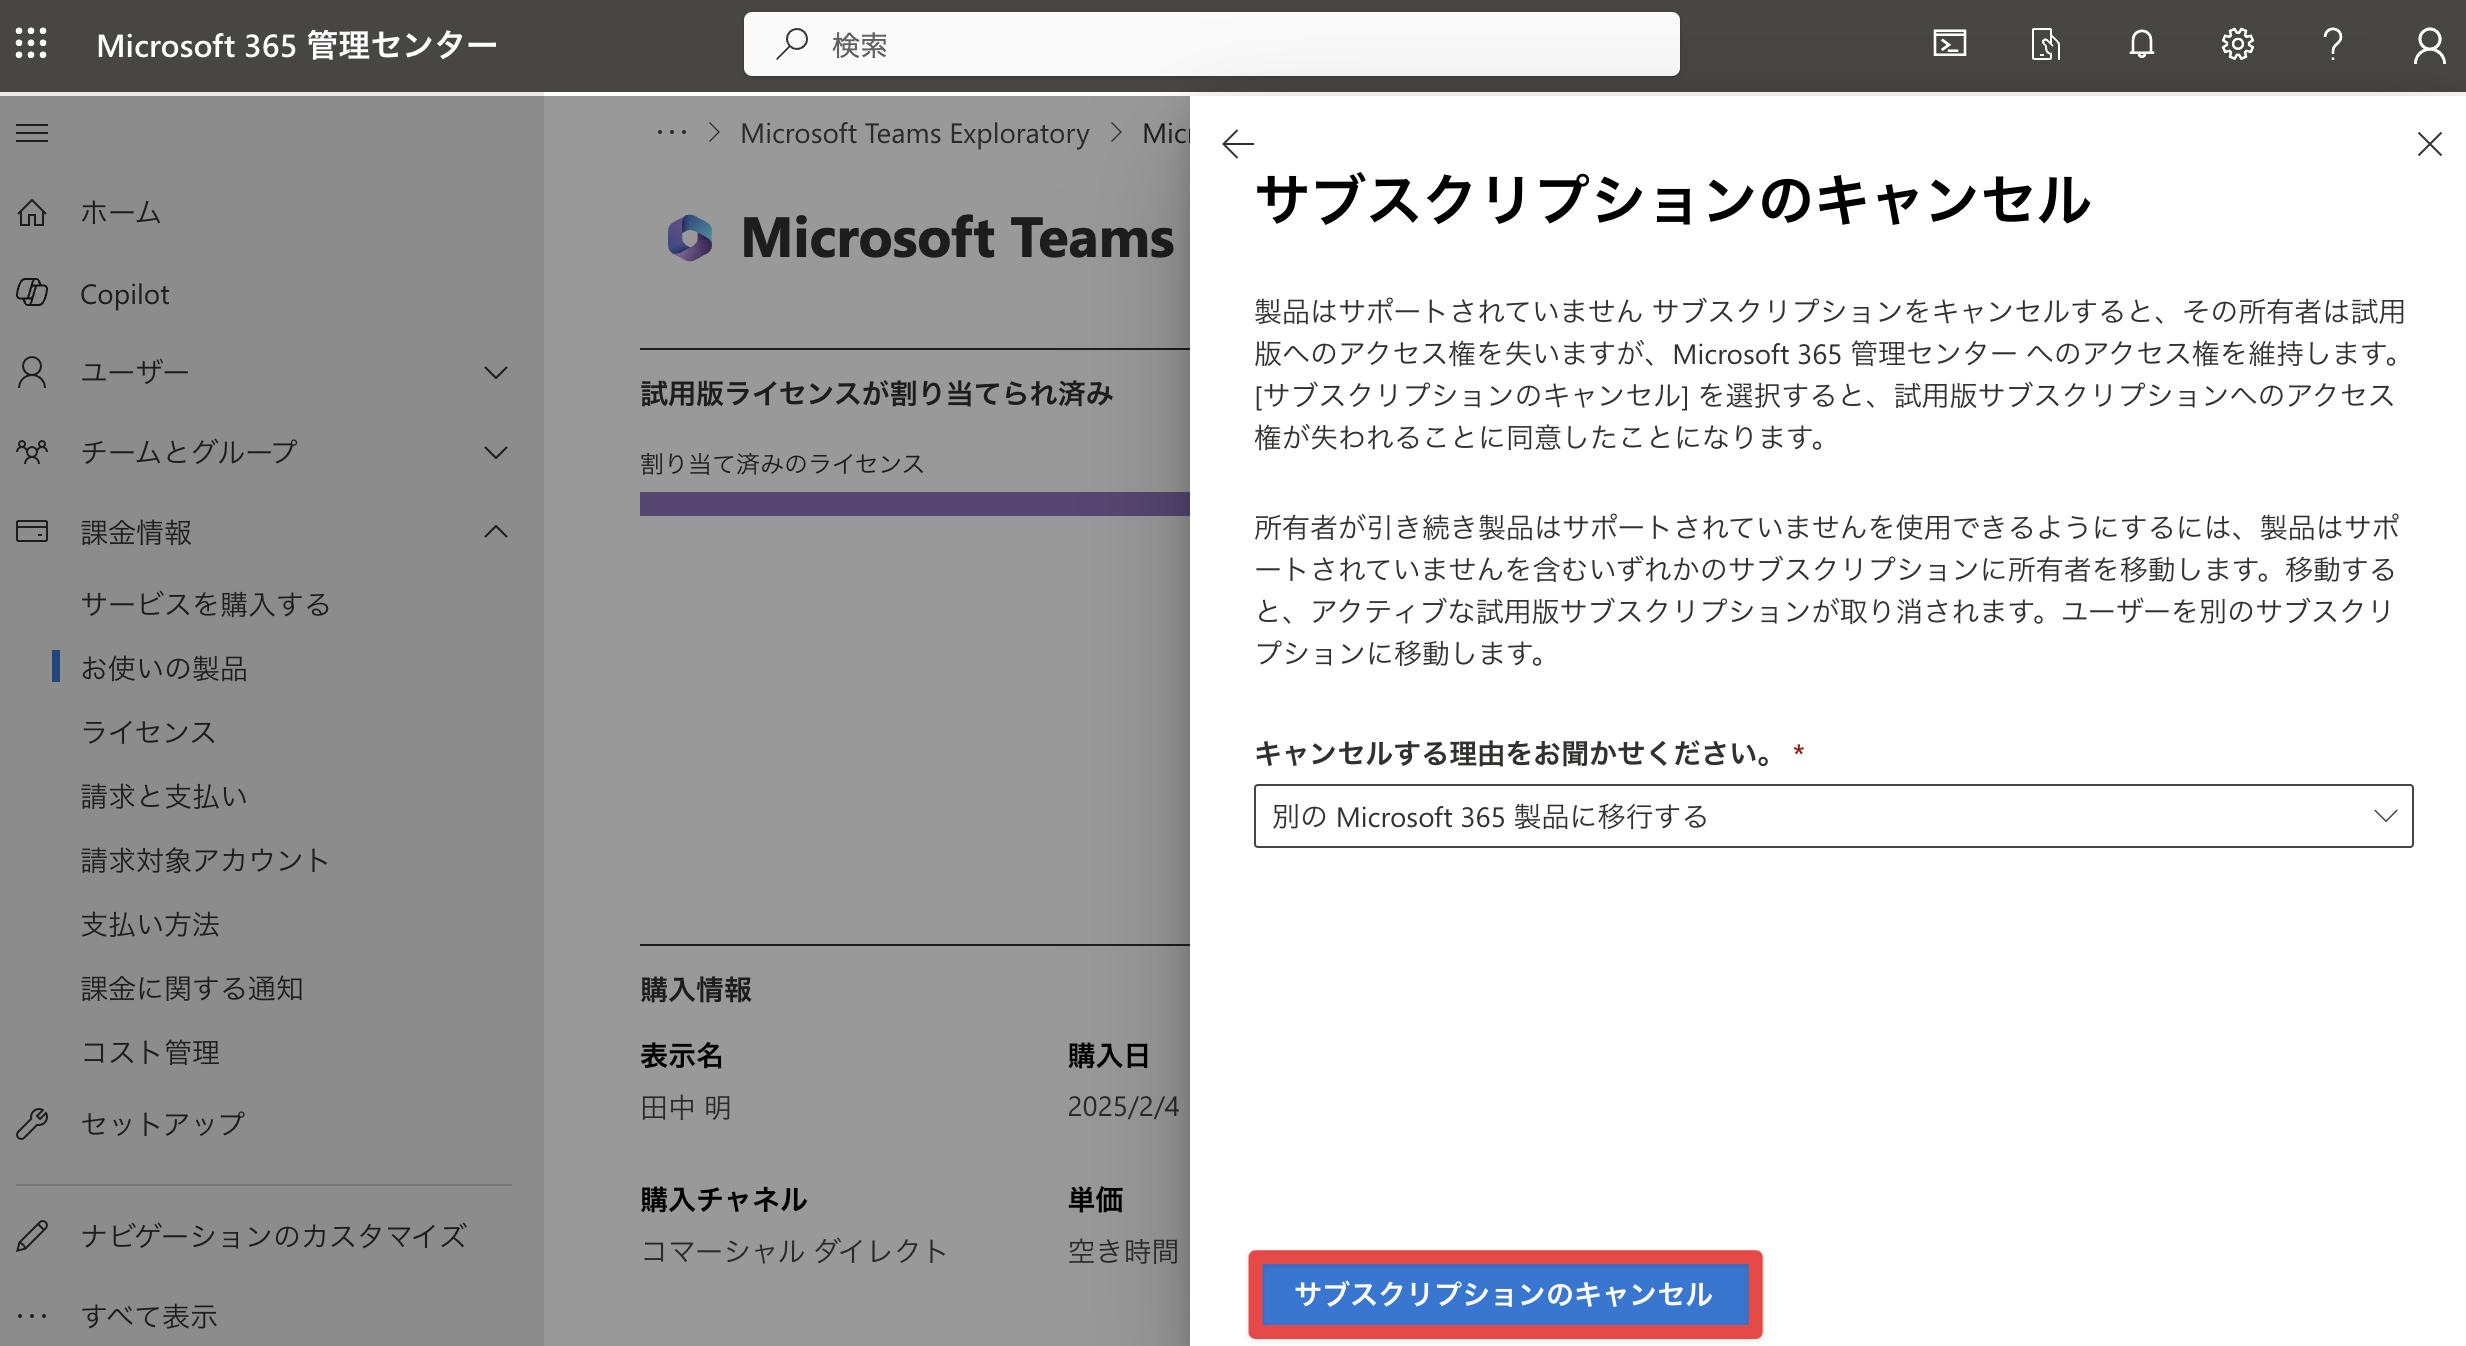Open the app launcher waffle icon
This screenshot has height=1346, width=2466.
[x=31, y=44]
